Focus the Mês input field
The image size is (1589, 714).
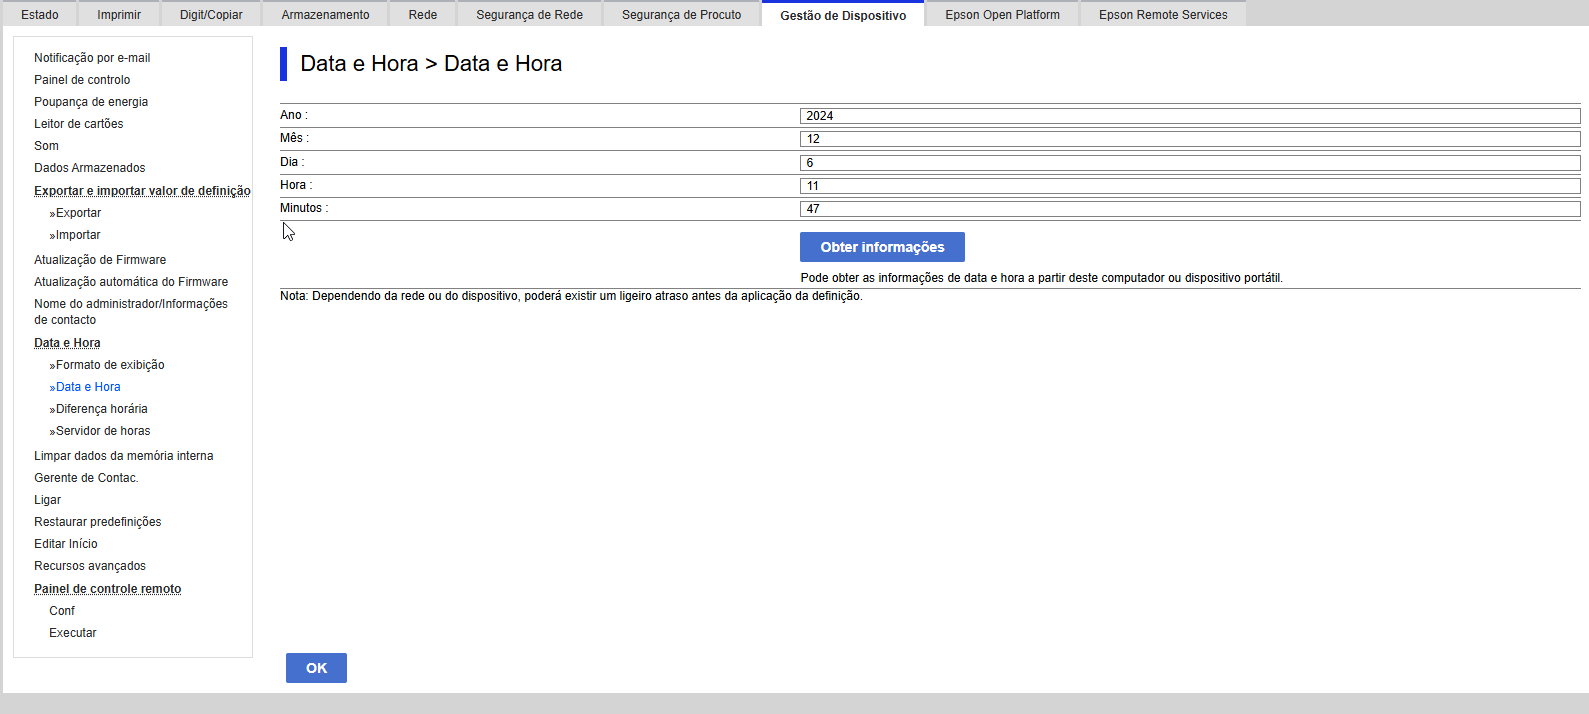(x=1189, y=139)
